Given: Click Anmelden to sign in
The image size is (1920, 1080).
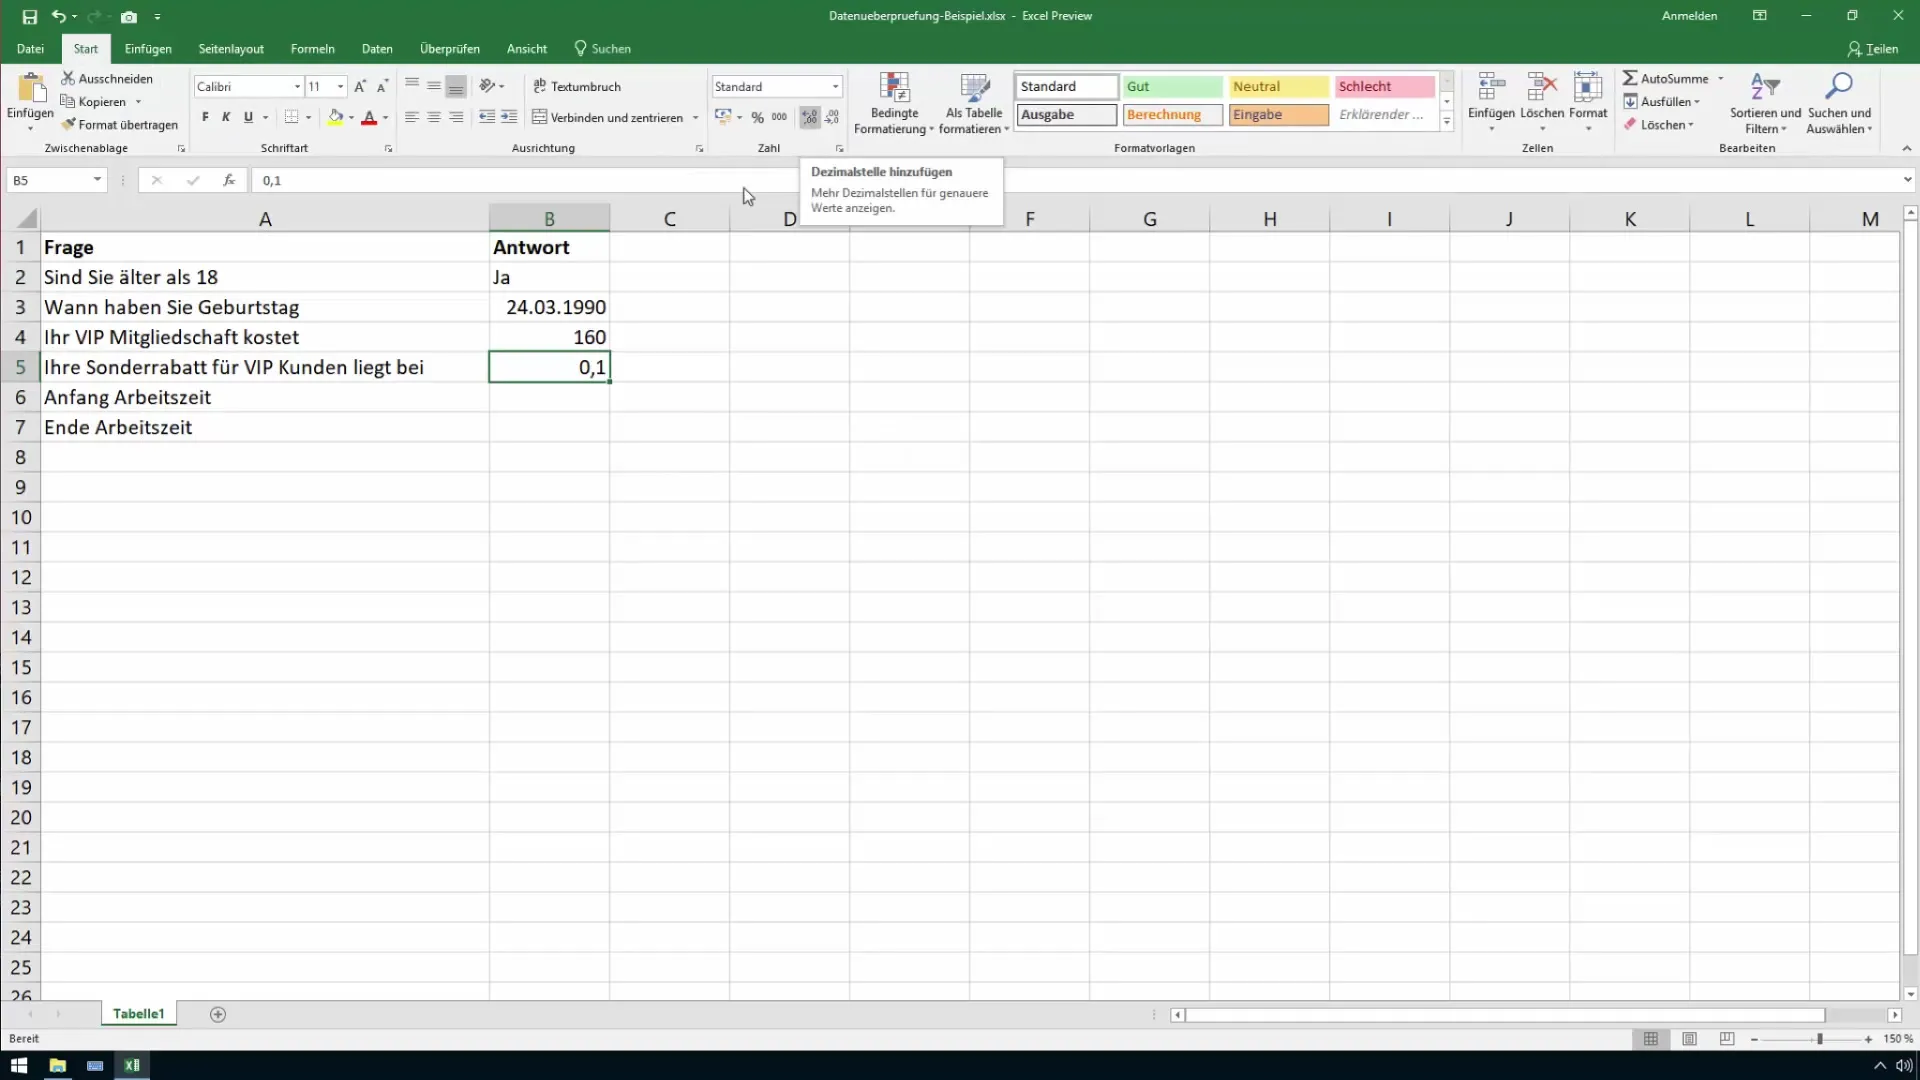Looking at the screenshot, I should click(x=1689, y=16).
